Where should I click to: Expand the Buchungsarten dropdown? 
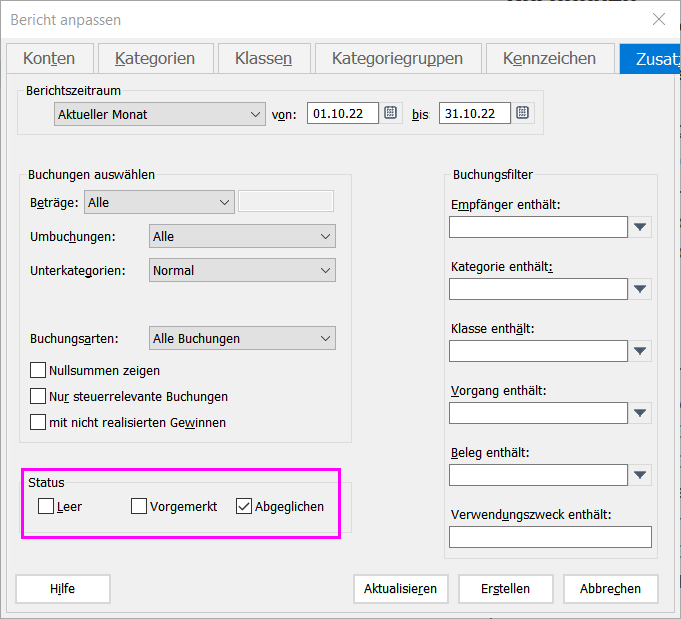[x=242, y=339]
